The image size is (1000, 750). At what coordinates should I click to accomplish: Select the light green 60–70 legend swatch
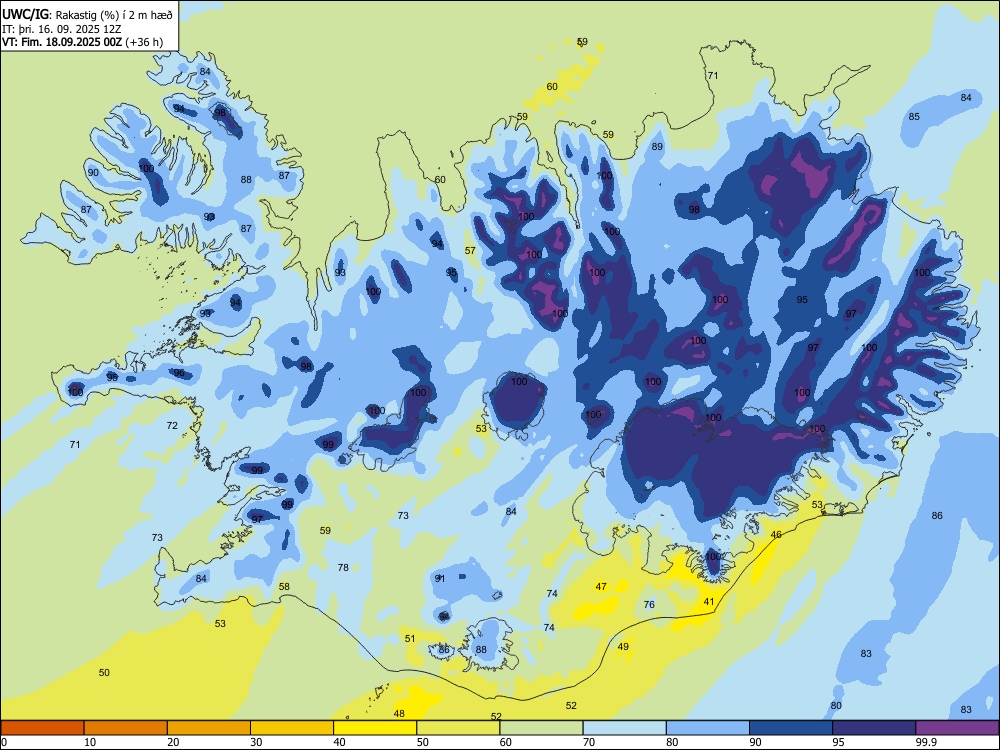541,728
